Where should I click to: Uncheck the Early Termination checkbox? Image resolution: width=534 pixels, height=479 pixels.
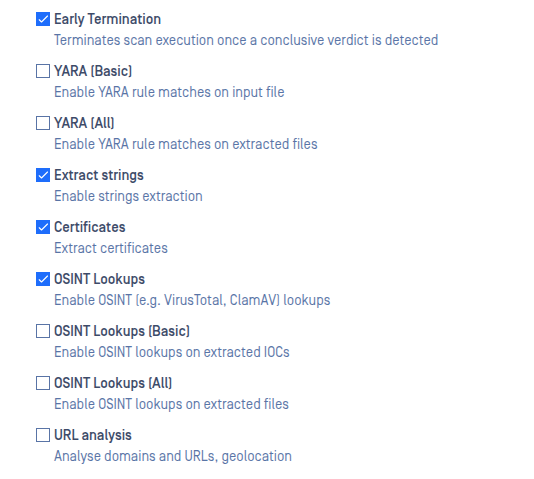pyautogui.click(x=43, y=19)
